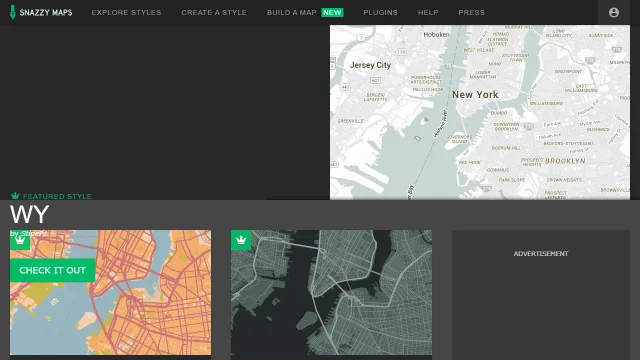Click Jersey City label on map

click(370, 65)
